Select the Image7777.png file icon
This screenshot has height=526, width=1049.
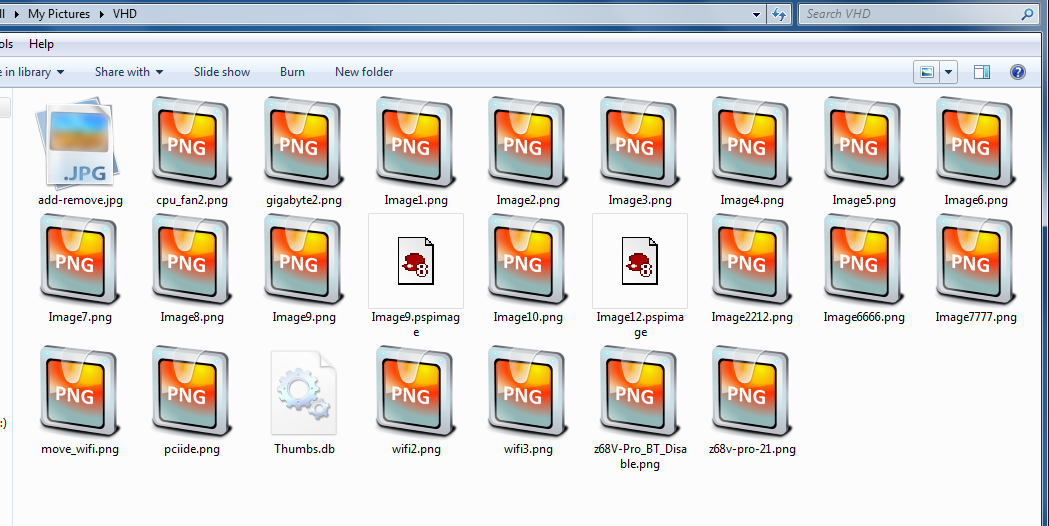pyautogui.click(x=976, y=260)
